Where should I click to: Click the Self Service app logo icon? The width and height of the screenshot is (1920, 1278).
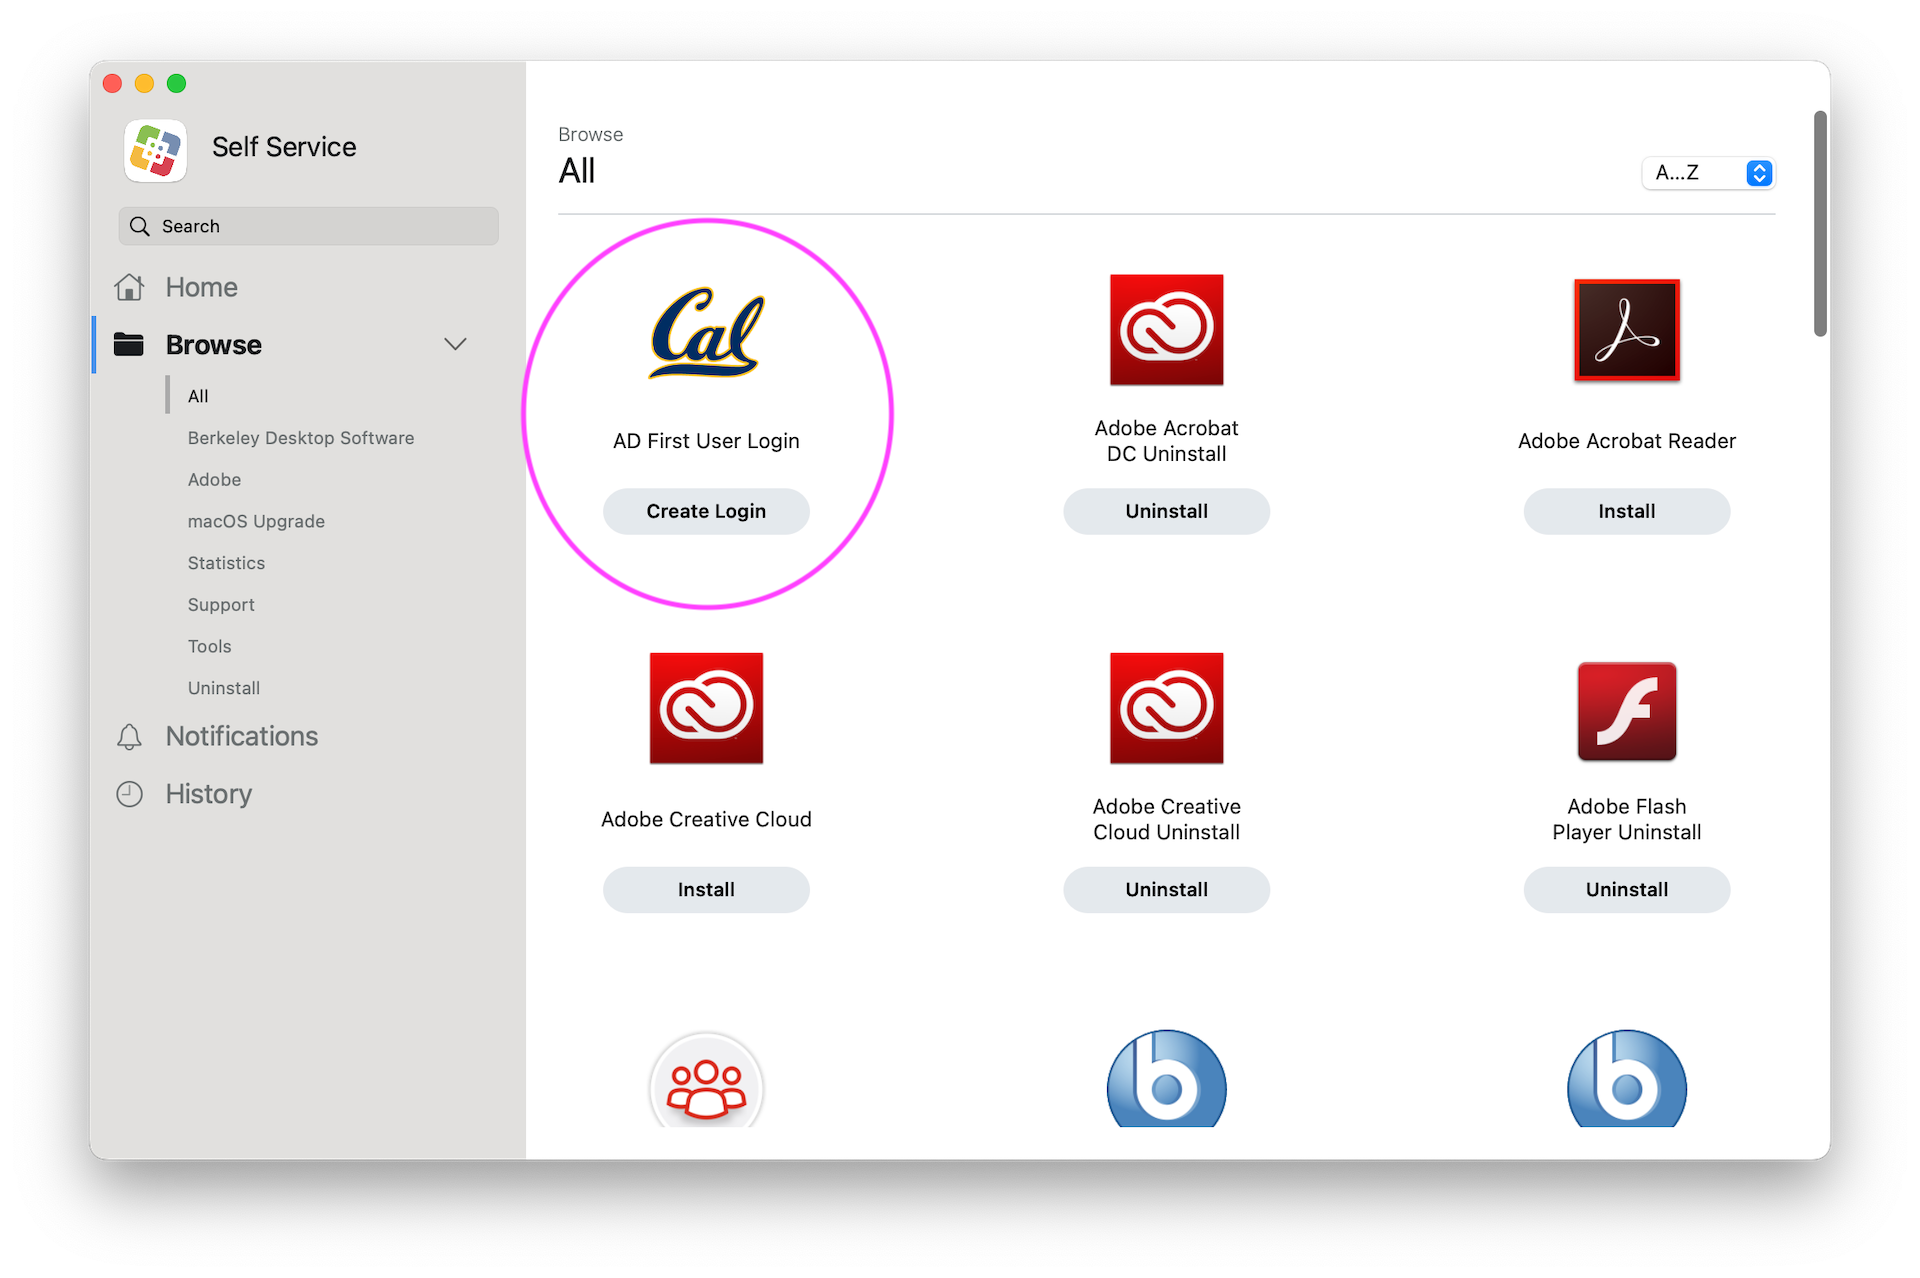tap(155, 150)
